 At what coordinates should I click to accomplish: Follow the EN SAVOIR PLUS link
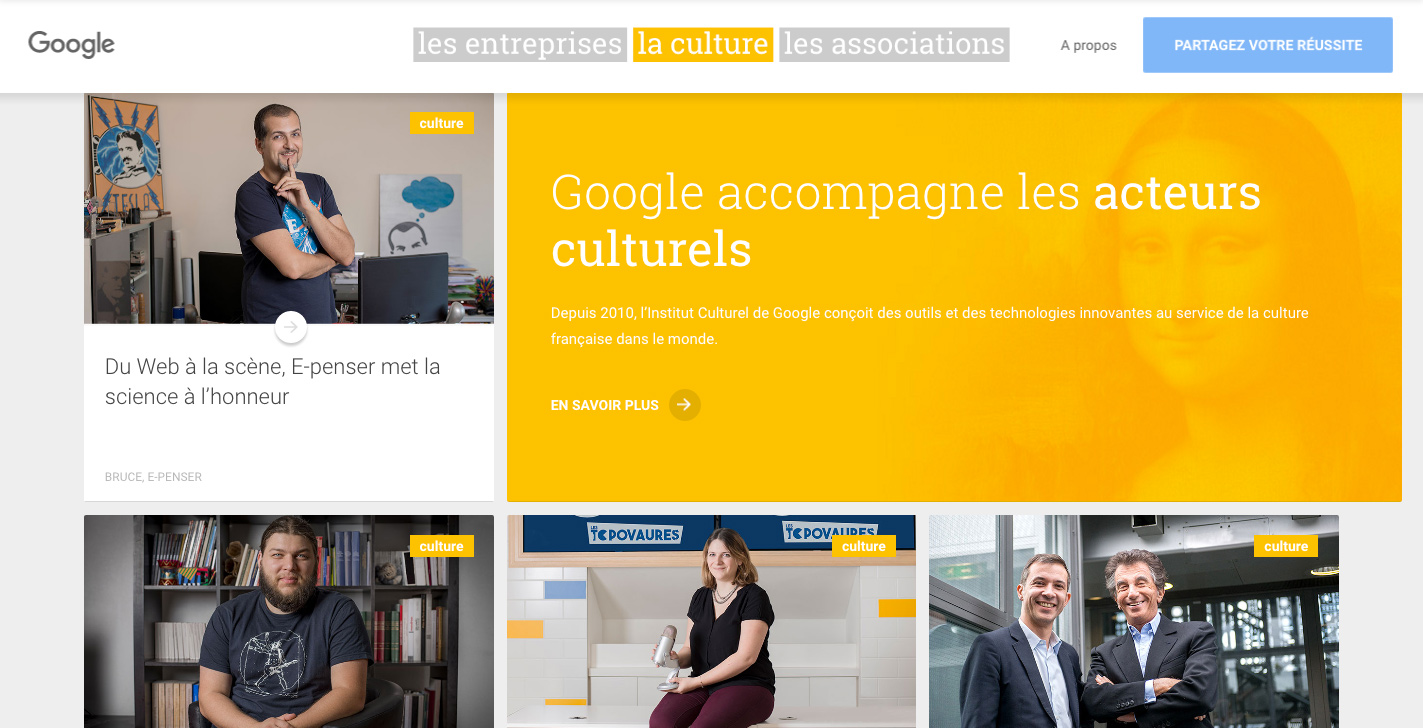point(605,405)
